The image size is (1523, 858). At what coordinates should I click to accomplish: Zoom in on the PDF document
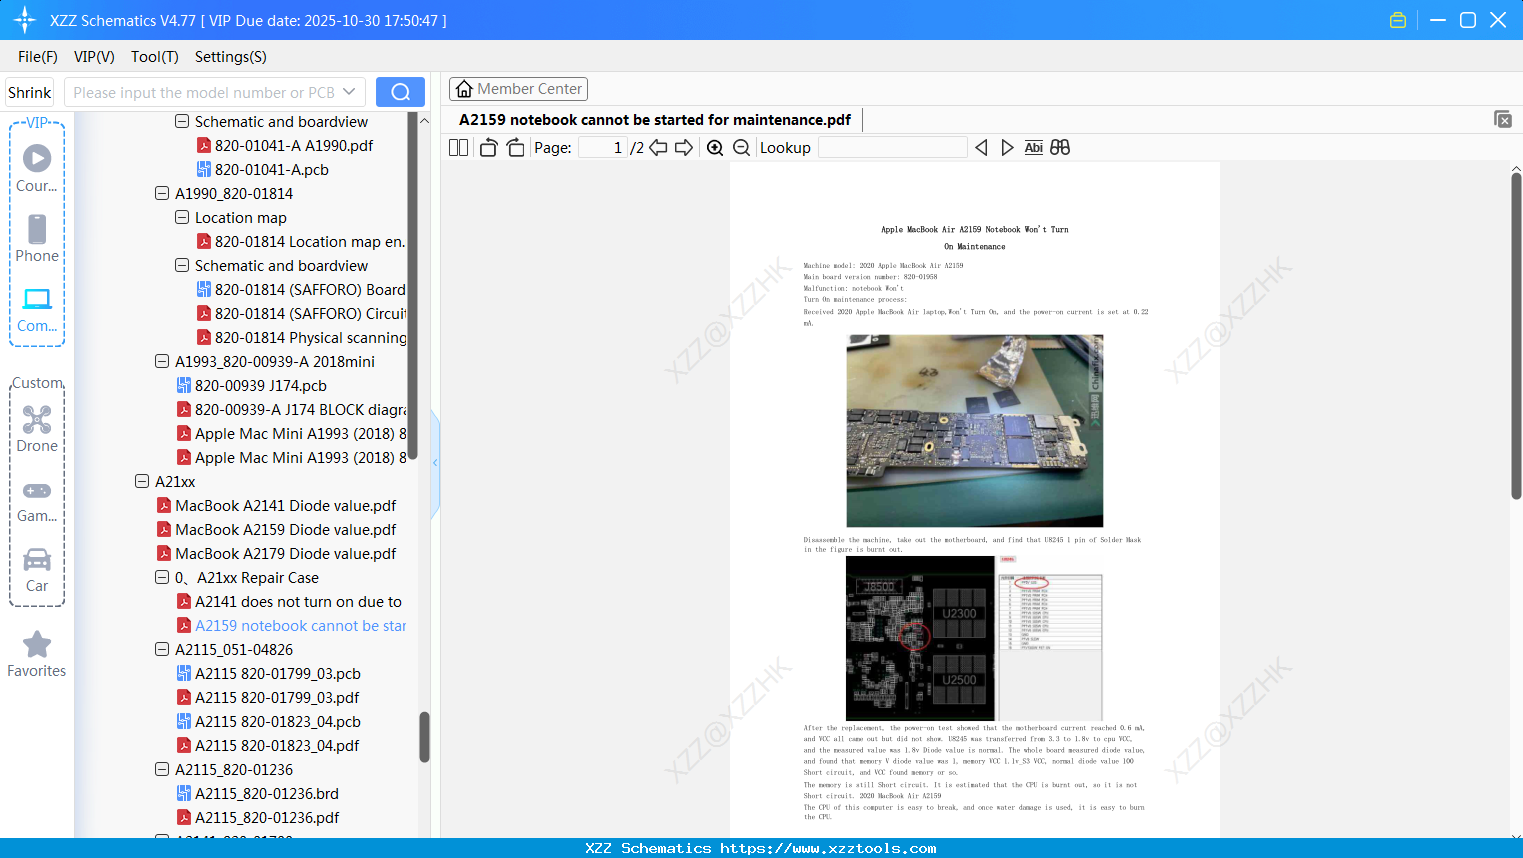[715, 147]
